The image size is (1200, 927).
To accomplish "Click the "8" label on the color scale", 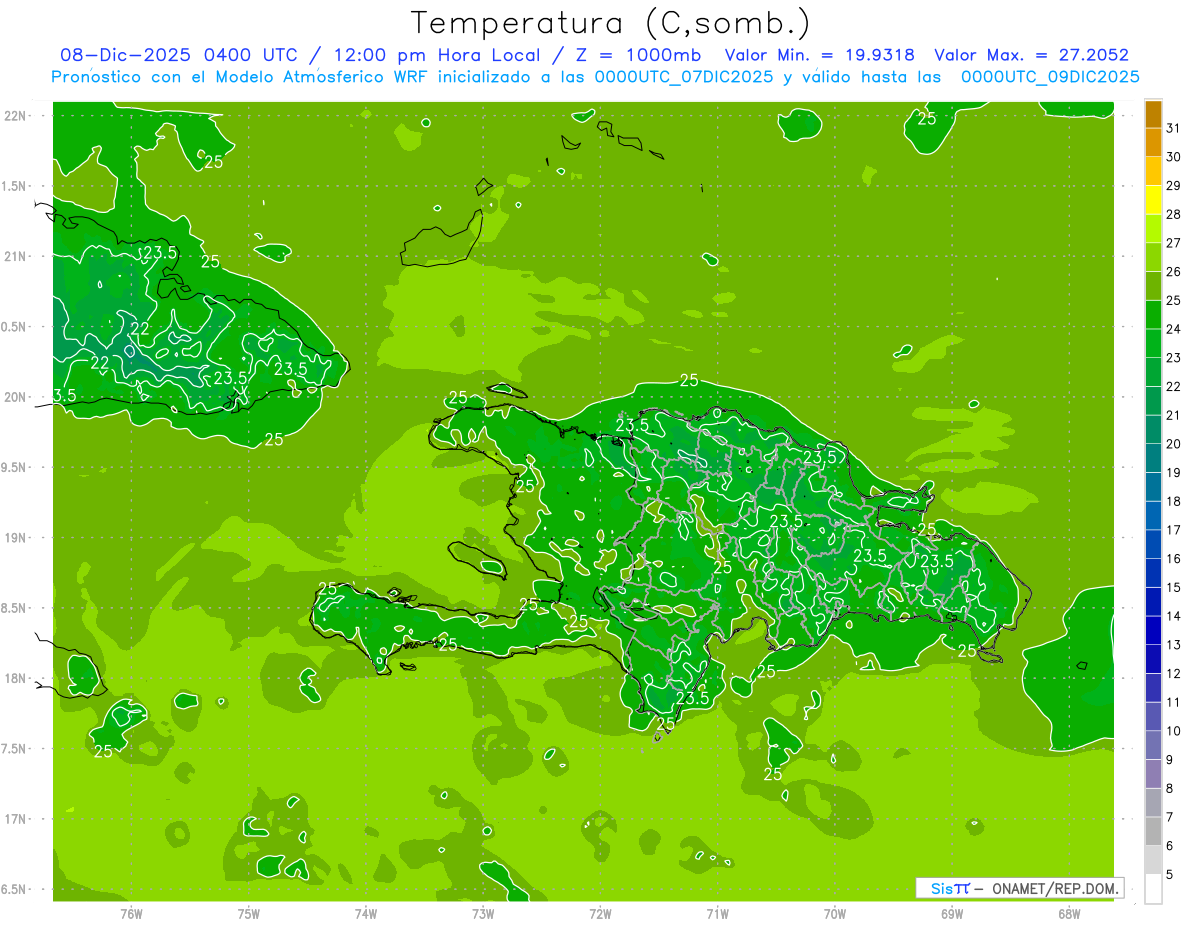I will (1170, 789).
